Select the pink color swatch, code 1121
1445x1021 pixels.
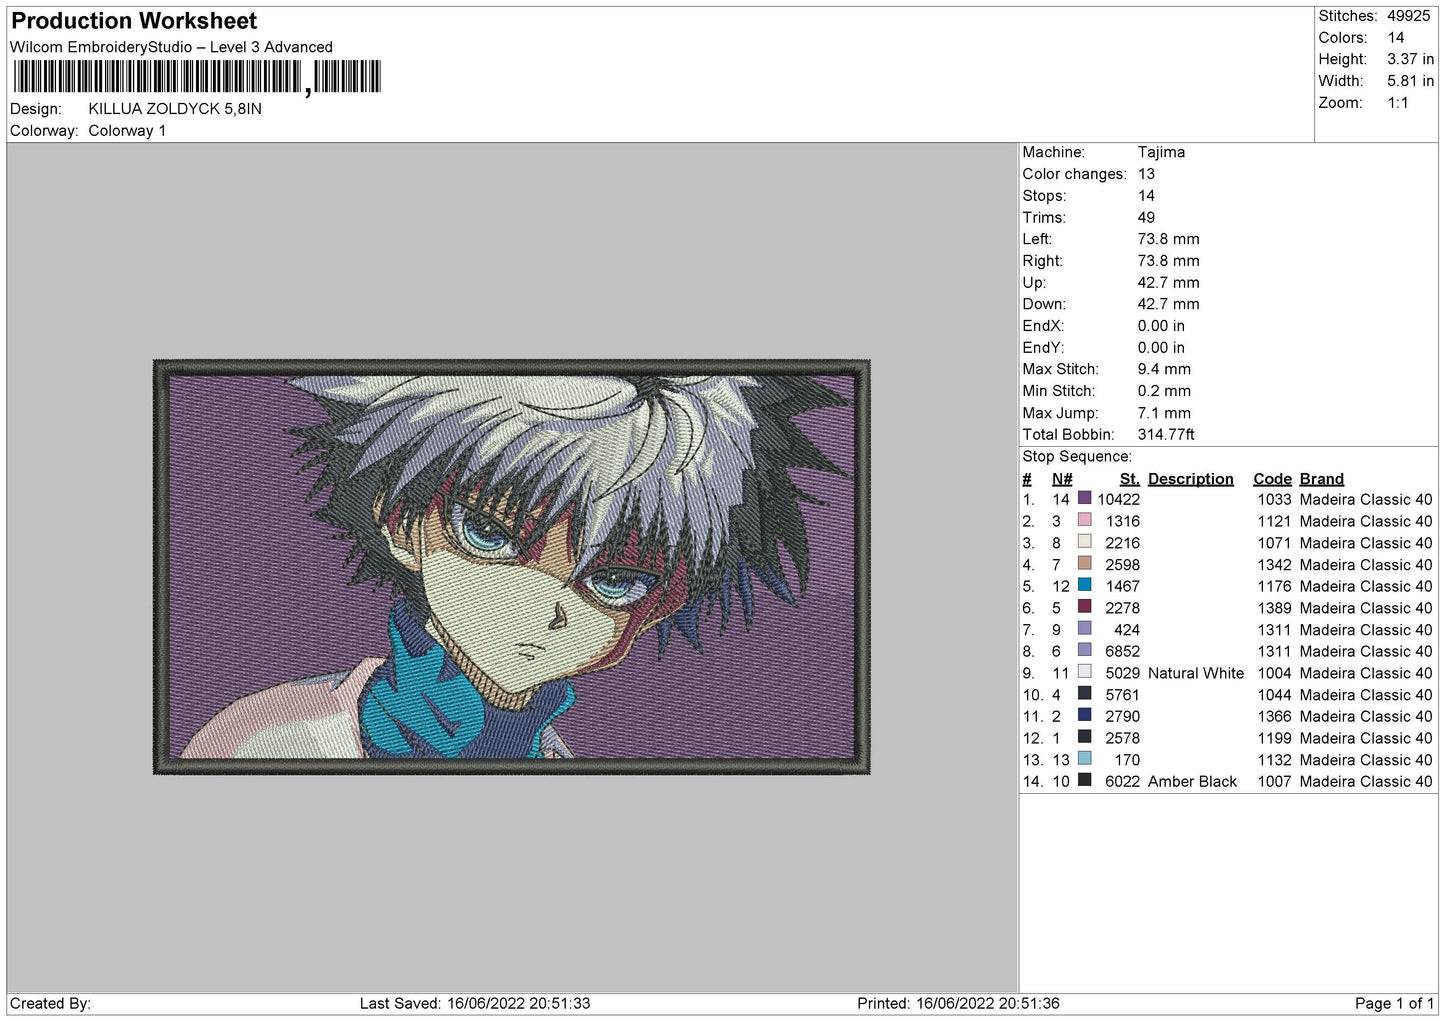1084,521
